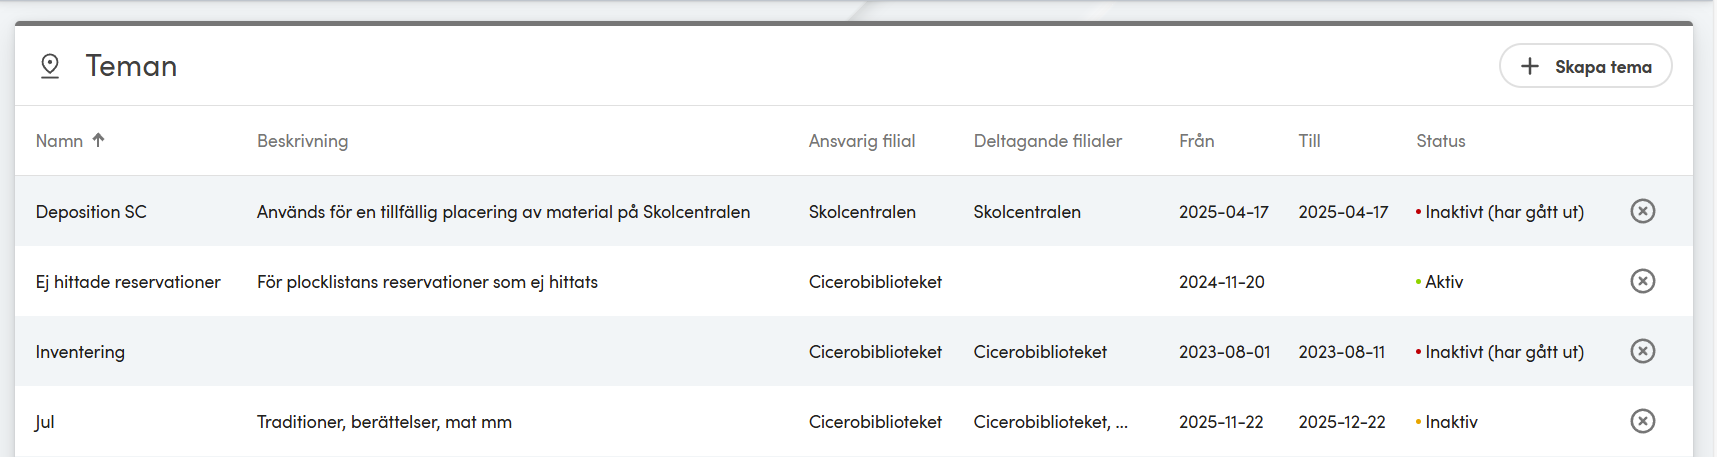Click the circled X icon on the Jul row
This screenshot has height=457, width=1717.
pyautogui.click(x=1642, y=421)
